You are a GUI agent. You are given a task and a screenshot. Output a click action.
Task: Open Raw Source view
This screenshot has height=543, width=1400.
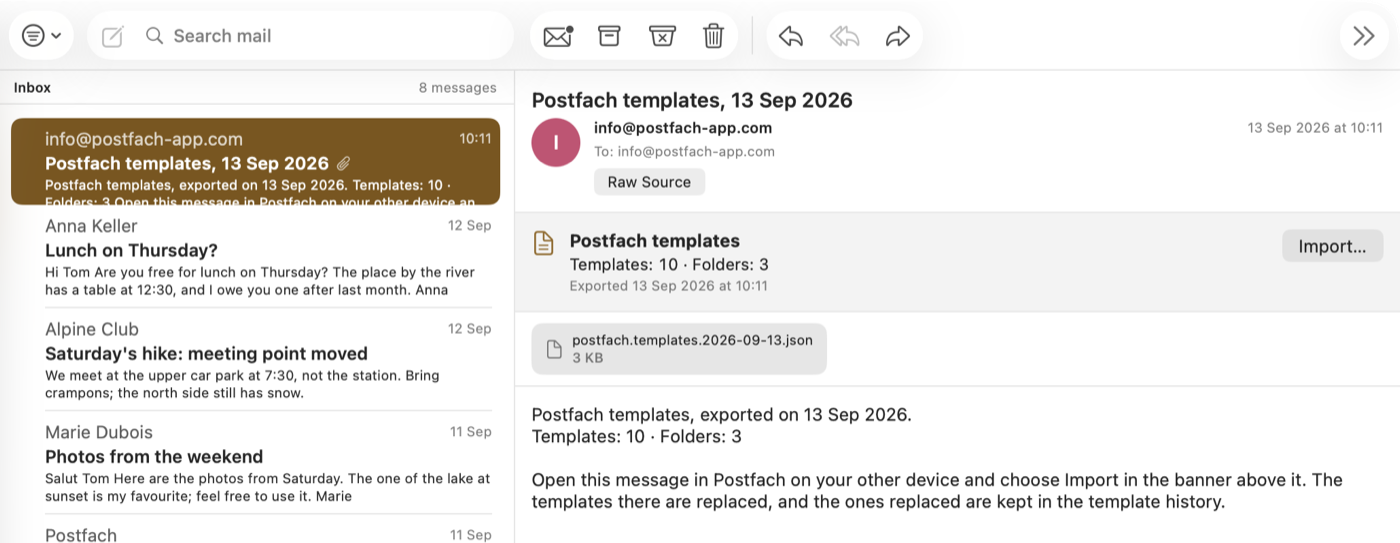(649, 182)
